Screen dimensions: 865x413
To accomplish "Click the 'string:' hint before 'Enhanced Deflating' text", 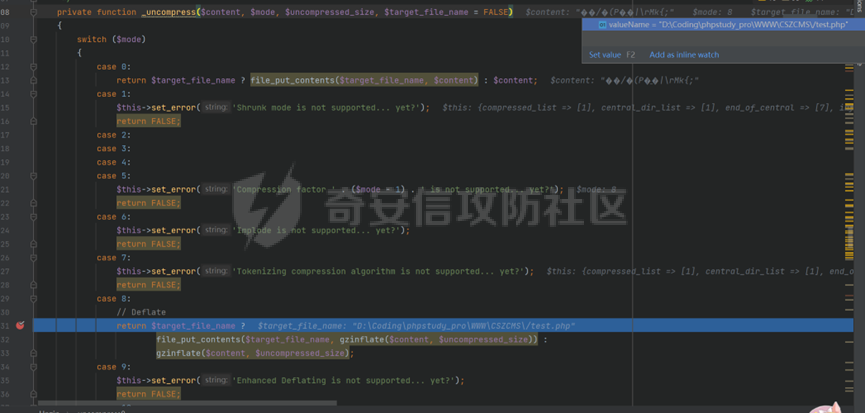I will pyautogui.click(x=215, y=380).
